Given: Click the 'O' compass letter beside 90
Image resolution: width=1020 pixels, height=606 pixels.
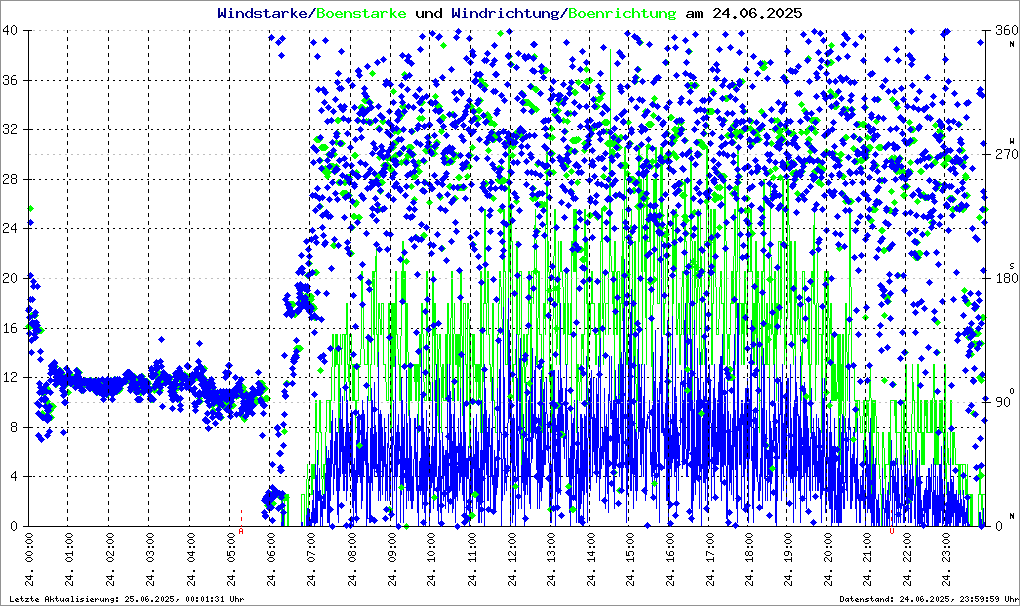Looking at the screenshot, I should (1012, 391).
